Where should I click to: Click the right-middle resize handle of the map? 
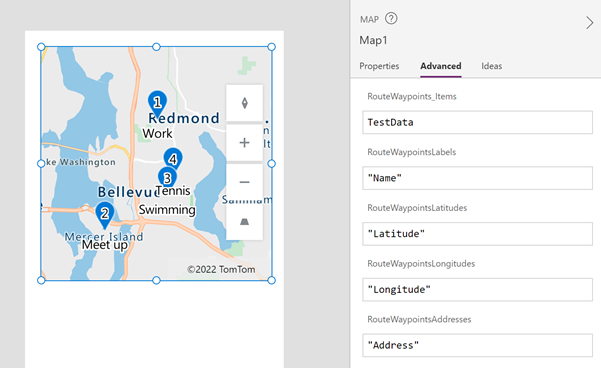(x=271, y=164)
